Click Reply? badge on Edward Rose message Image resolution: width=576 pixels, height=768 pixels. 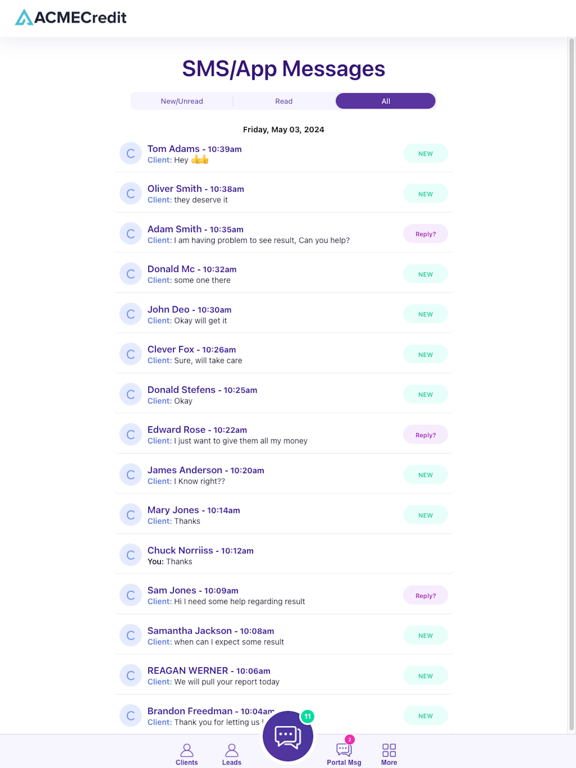click(x=425, y=435)
